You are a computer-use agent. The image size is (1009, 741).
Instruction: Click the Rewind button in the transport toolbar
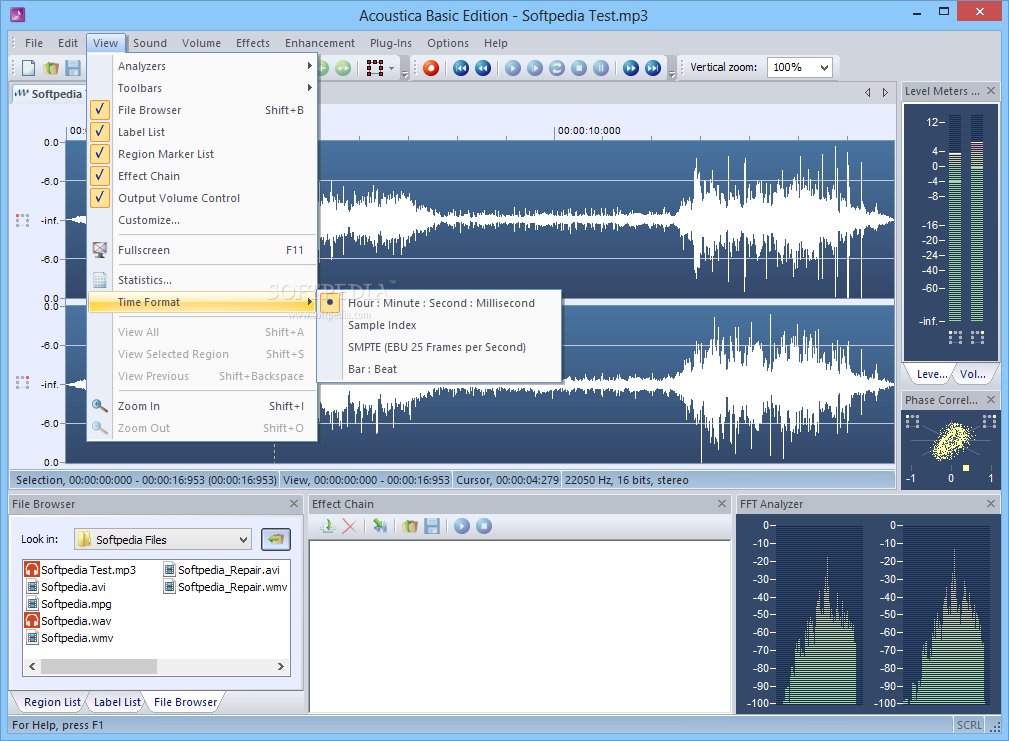click(483, 68)
